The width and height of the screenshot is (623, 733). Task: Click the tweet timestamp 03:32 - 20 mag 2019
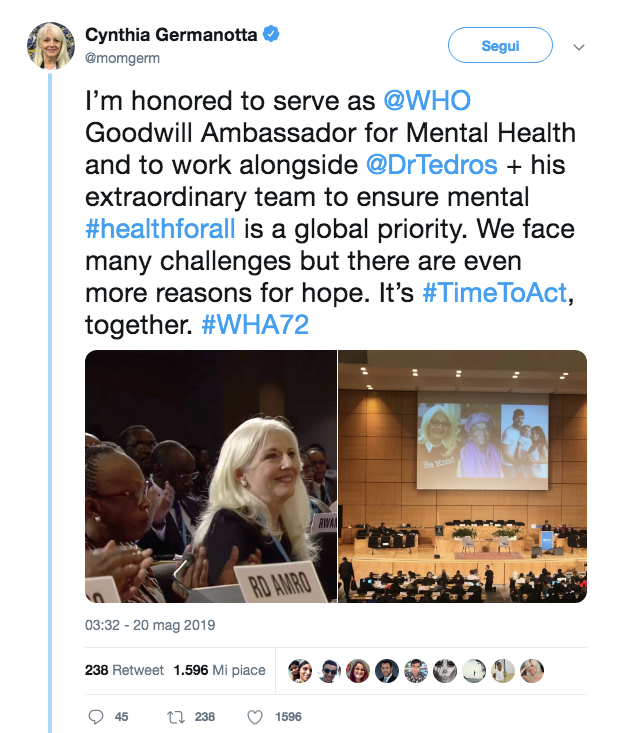pos(150,626)
